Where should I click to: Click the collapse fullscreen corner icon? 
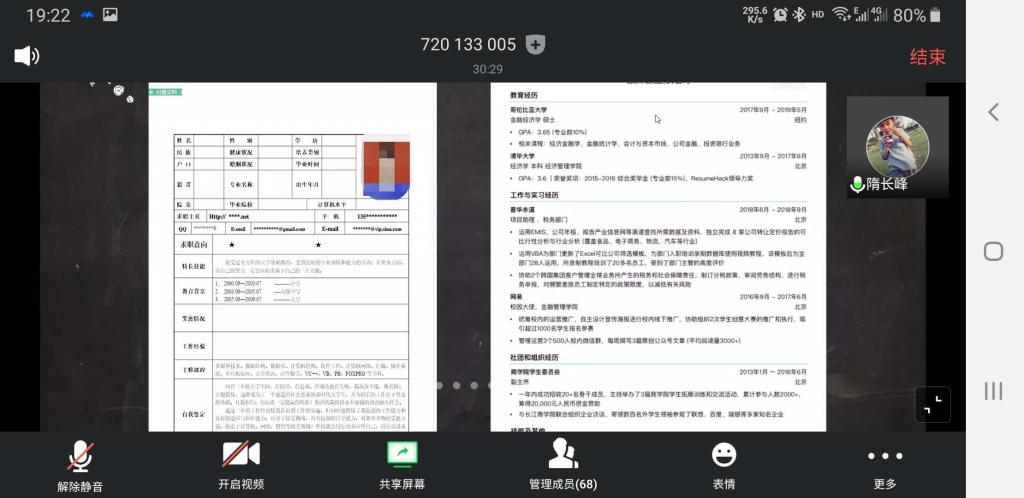click(932, 404)
